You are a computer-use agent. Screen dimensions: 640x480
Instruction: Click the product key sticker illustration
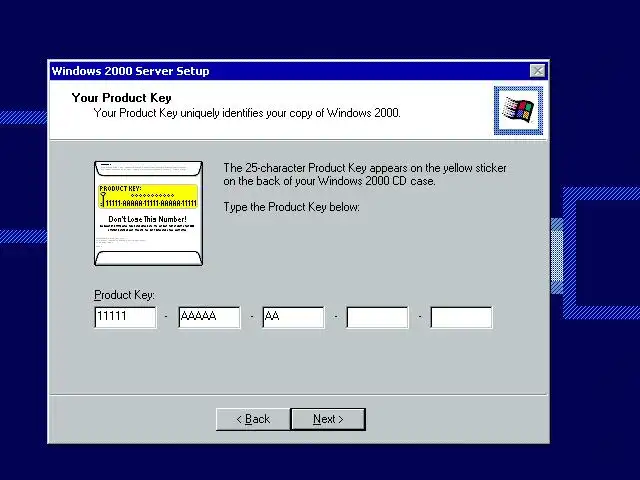click(149, 213)
